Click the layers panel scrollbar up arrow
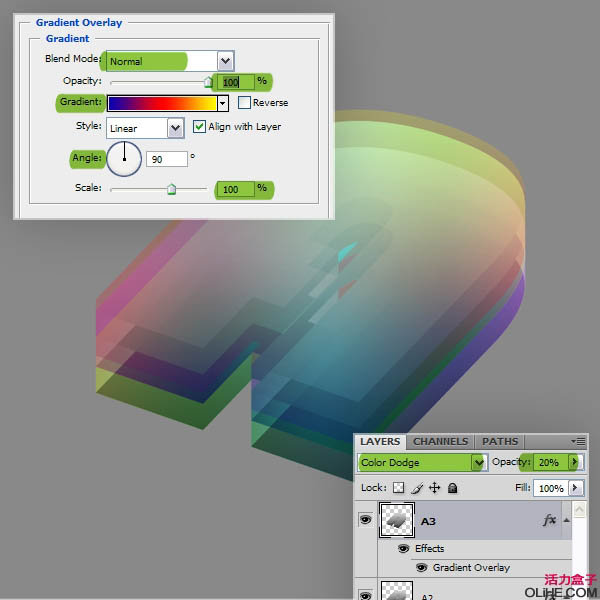The width and height of the screenshot is (600, 600). coord(579,509)
